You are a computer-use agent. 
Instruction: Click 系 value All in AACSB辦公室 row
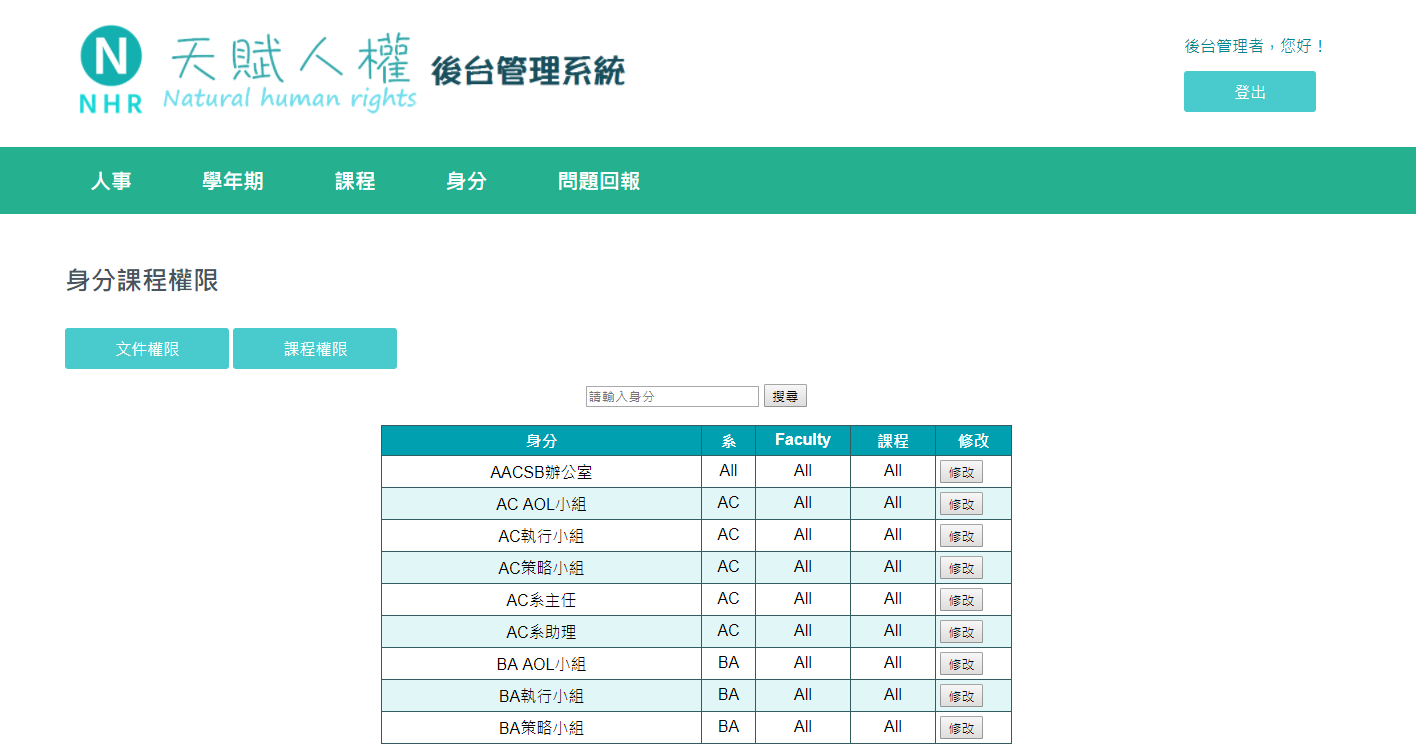(728, 470)
